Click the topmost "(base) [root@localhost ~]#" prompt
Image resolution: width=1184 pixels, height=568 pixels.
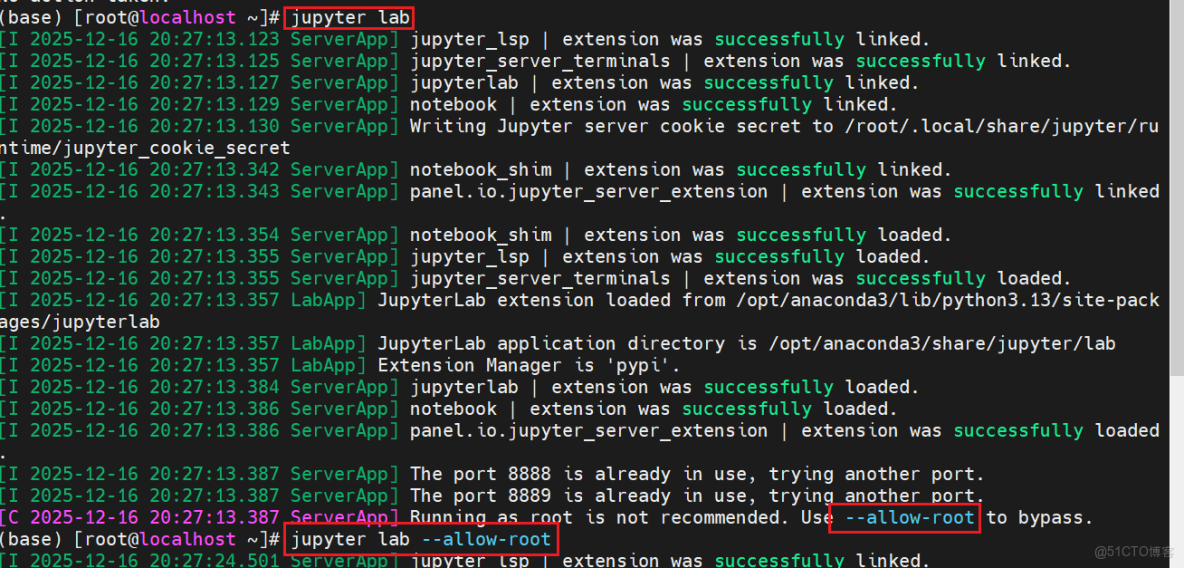tap(140, 18)
